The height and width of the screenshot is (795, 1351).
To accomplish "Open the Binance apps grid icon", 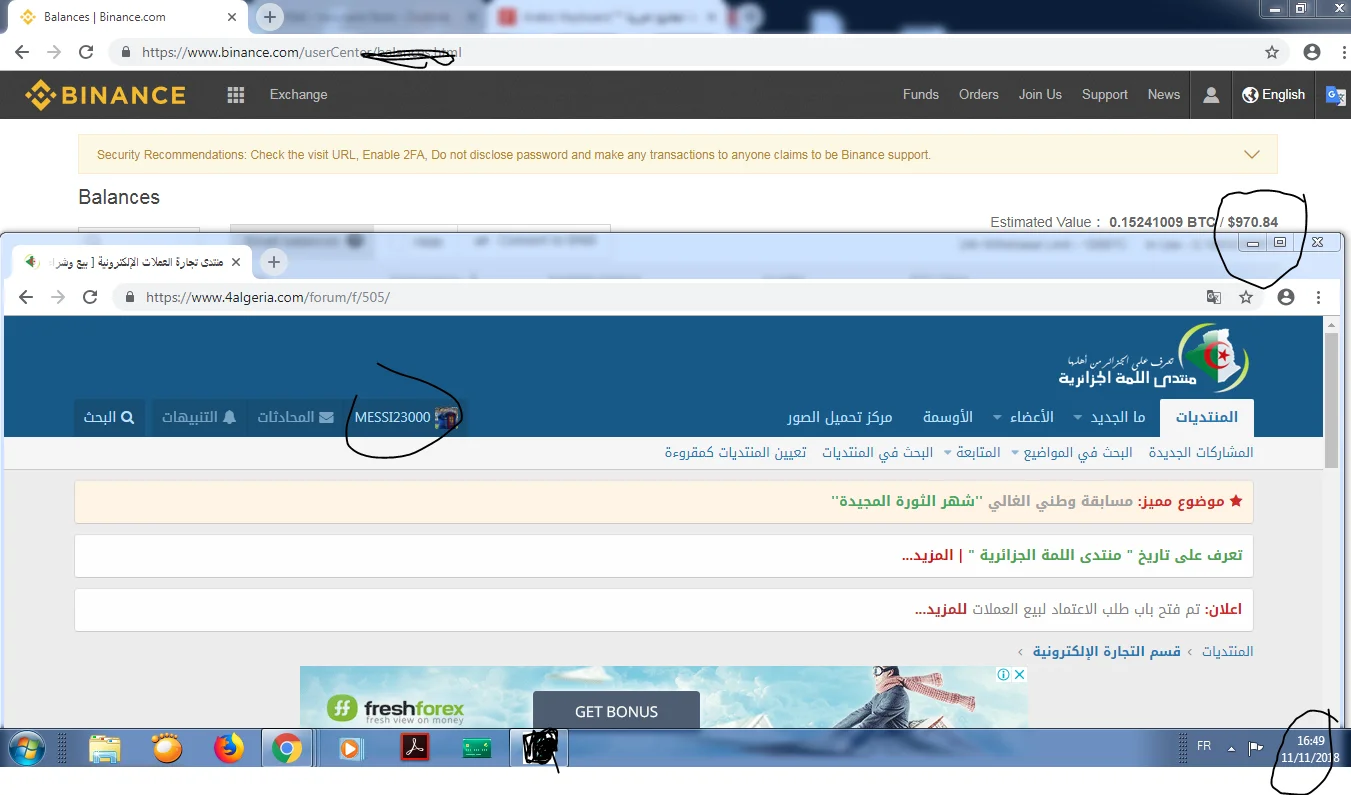I will point(236,95).
